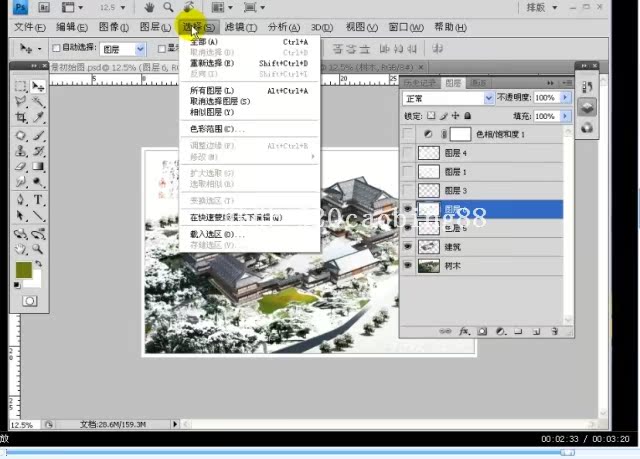640x459 pixels.
Task: Enable the Auto-Select checkbox
Action: tap(56, 48)
